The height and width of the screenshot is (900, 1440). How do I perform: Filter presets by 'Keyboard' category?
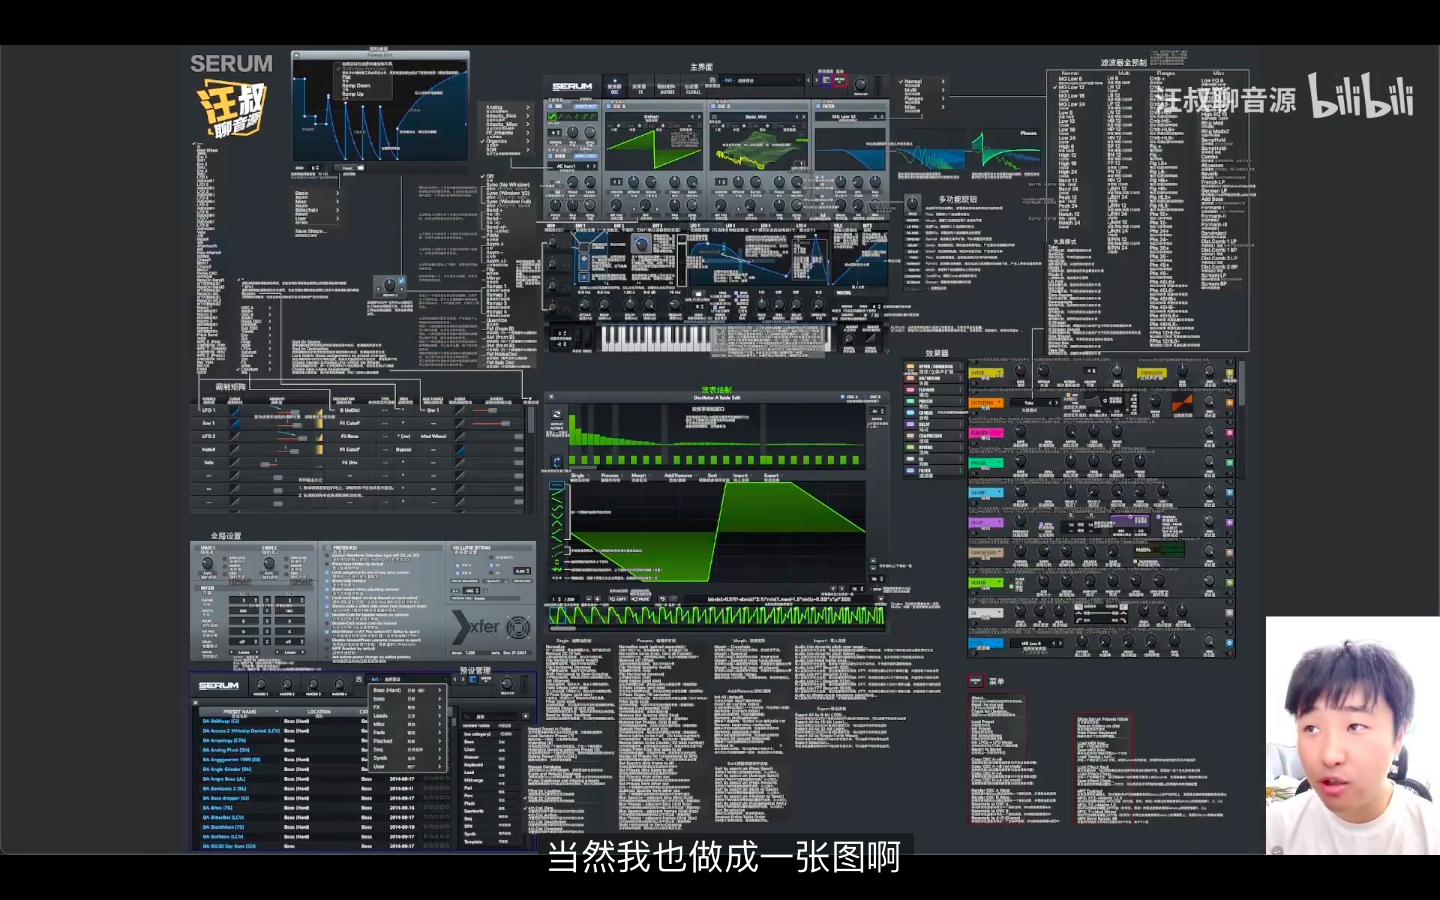click(x=473, y=765)
